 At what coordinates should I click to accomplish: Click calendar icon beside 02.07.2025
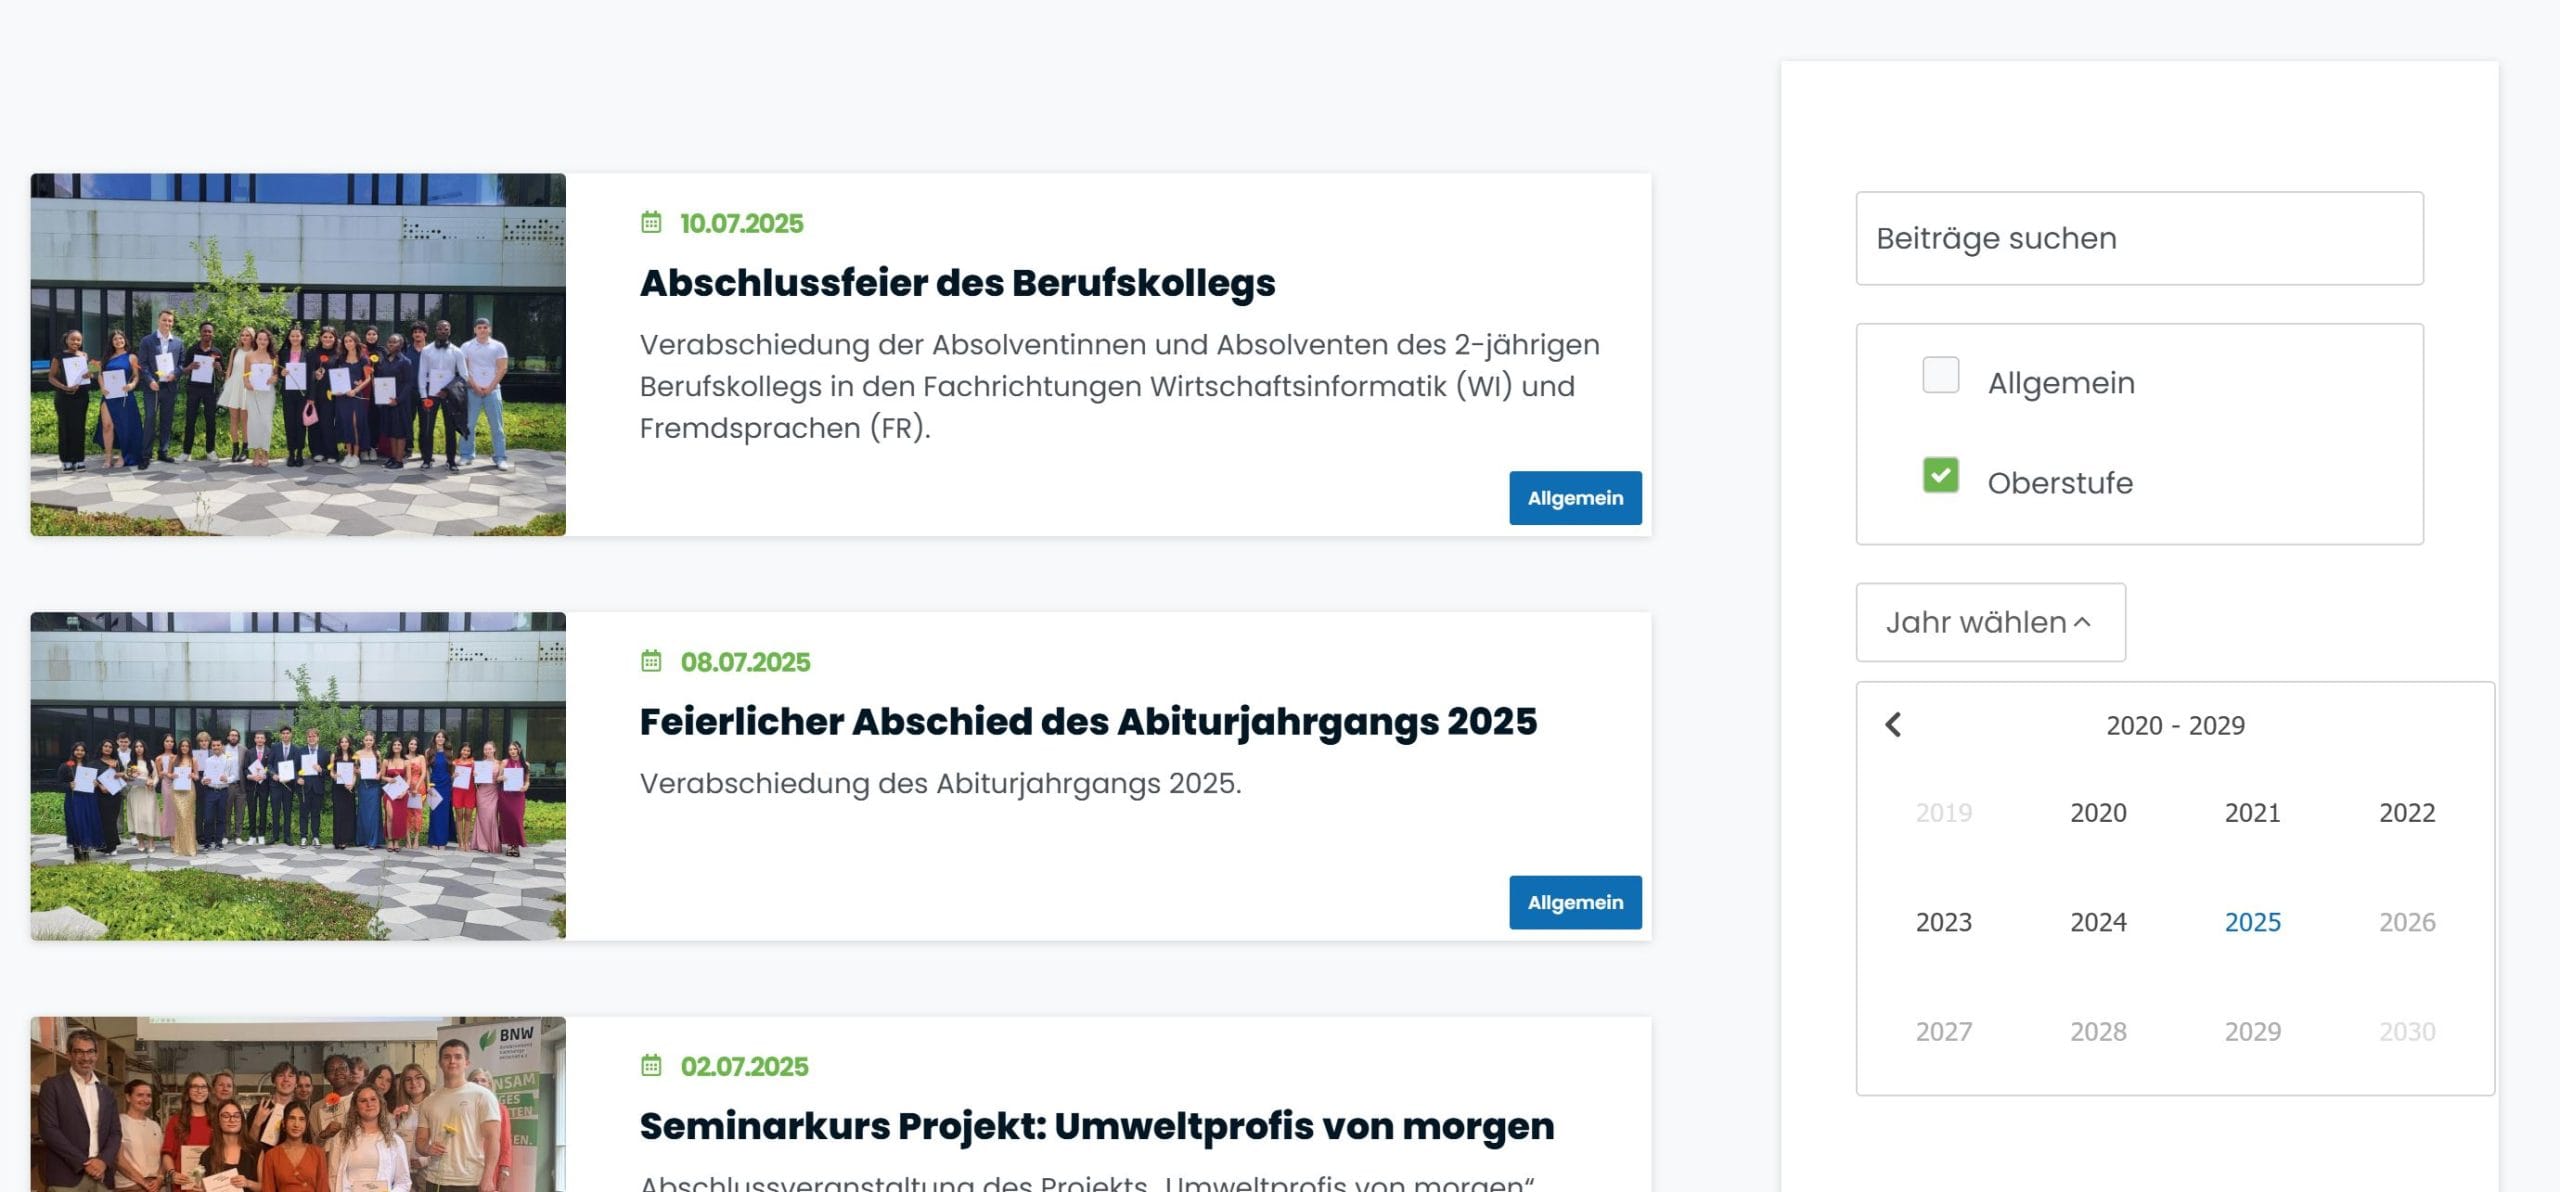[x=651, y=1066]
